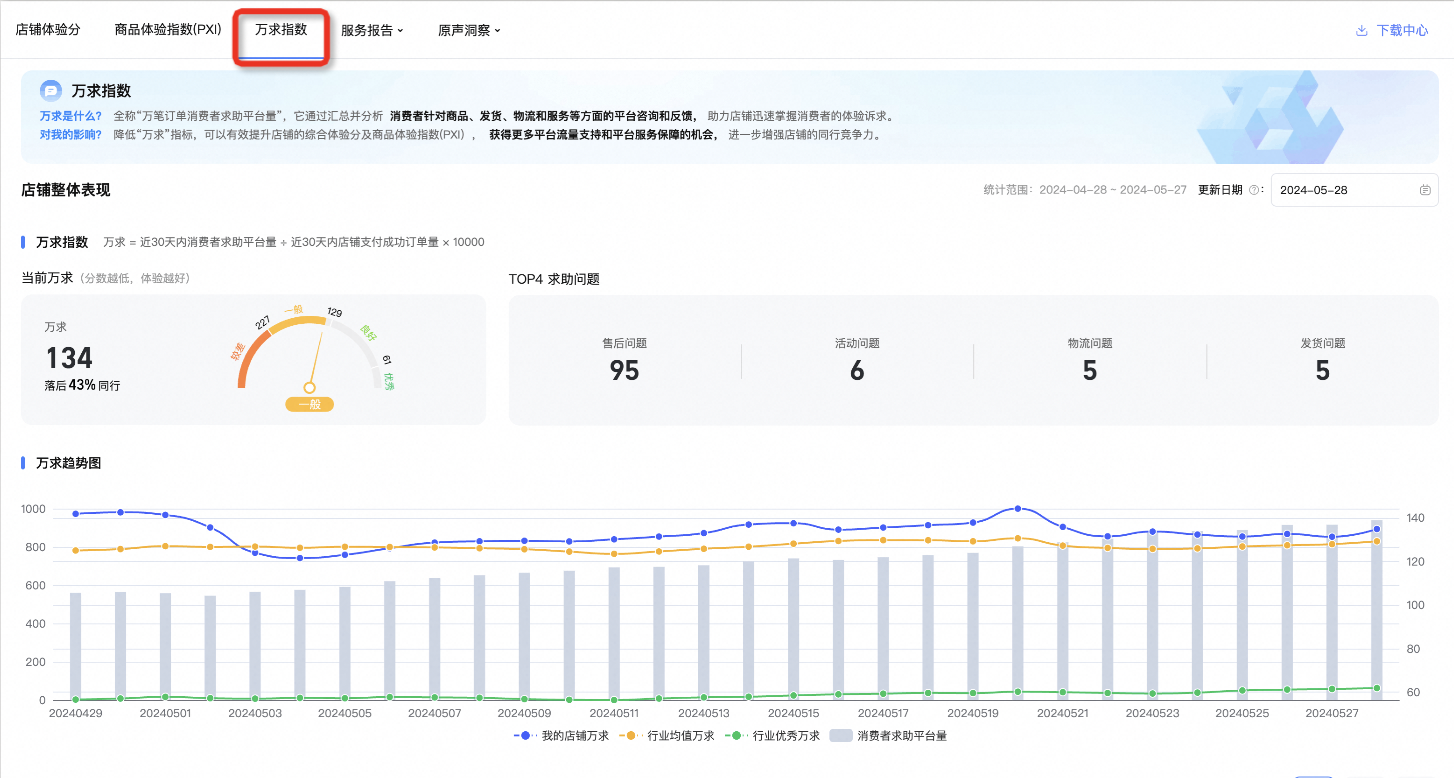Click the 2024-05-28 date input field
The width and height of the screenshot is (1454, 778).
[x=1354, y=190]
